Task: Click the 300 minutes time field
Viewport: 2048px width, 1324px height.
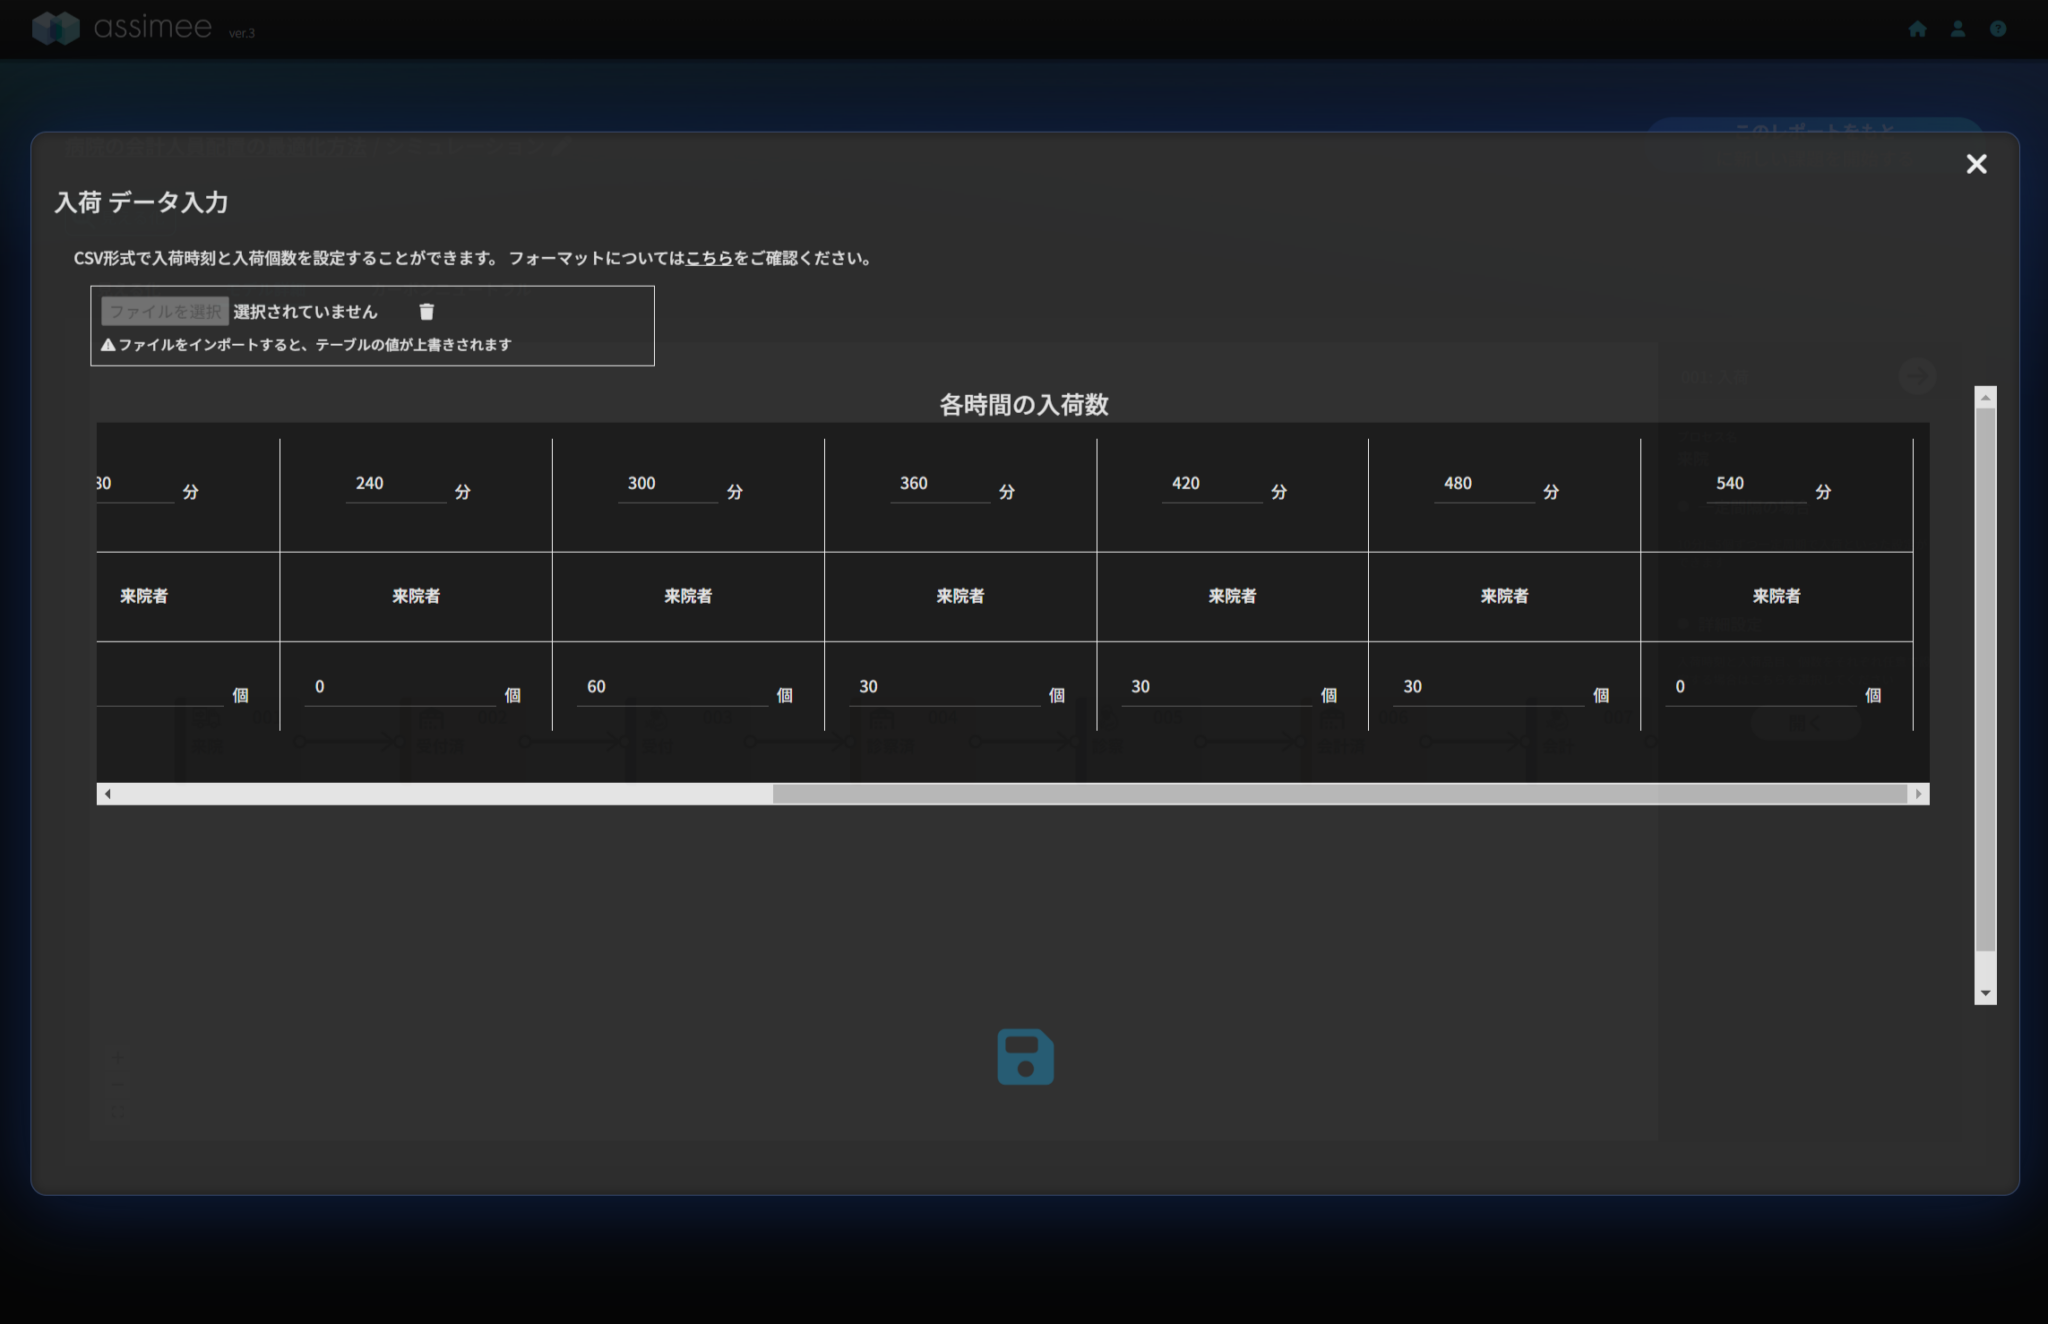Action: point(667,485)
